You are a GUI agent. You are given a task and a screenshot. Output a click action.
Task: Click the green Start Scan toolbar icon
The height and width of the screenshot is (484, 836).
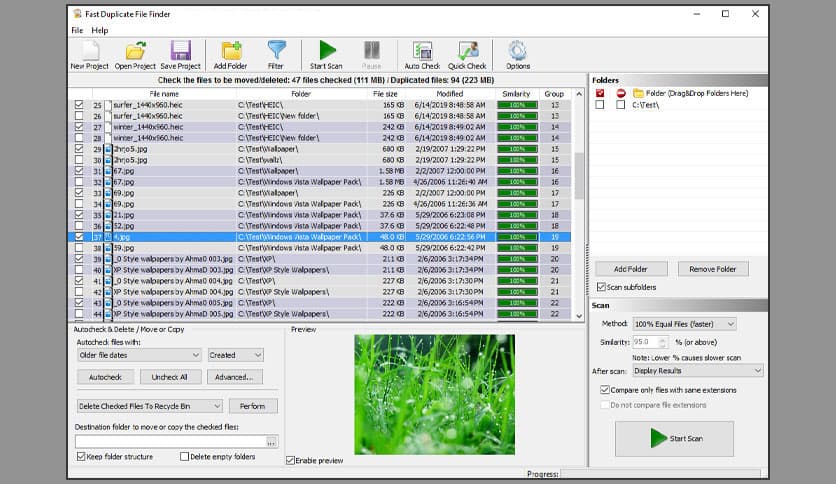point(327,51)
